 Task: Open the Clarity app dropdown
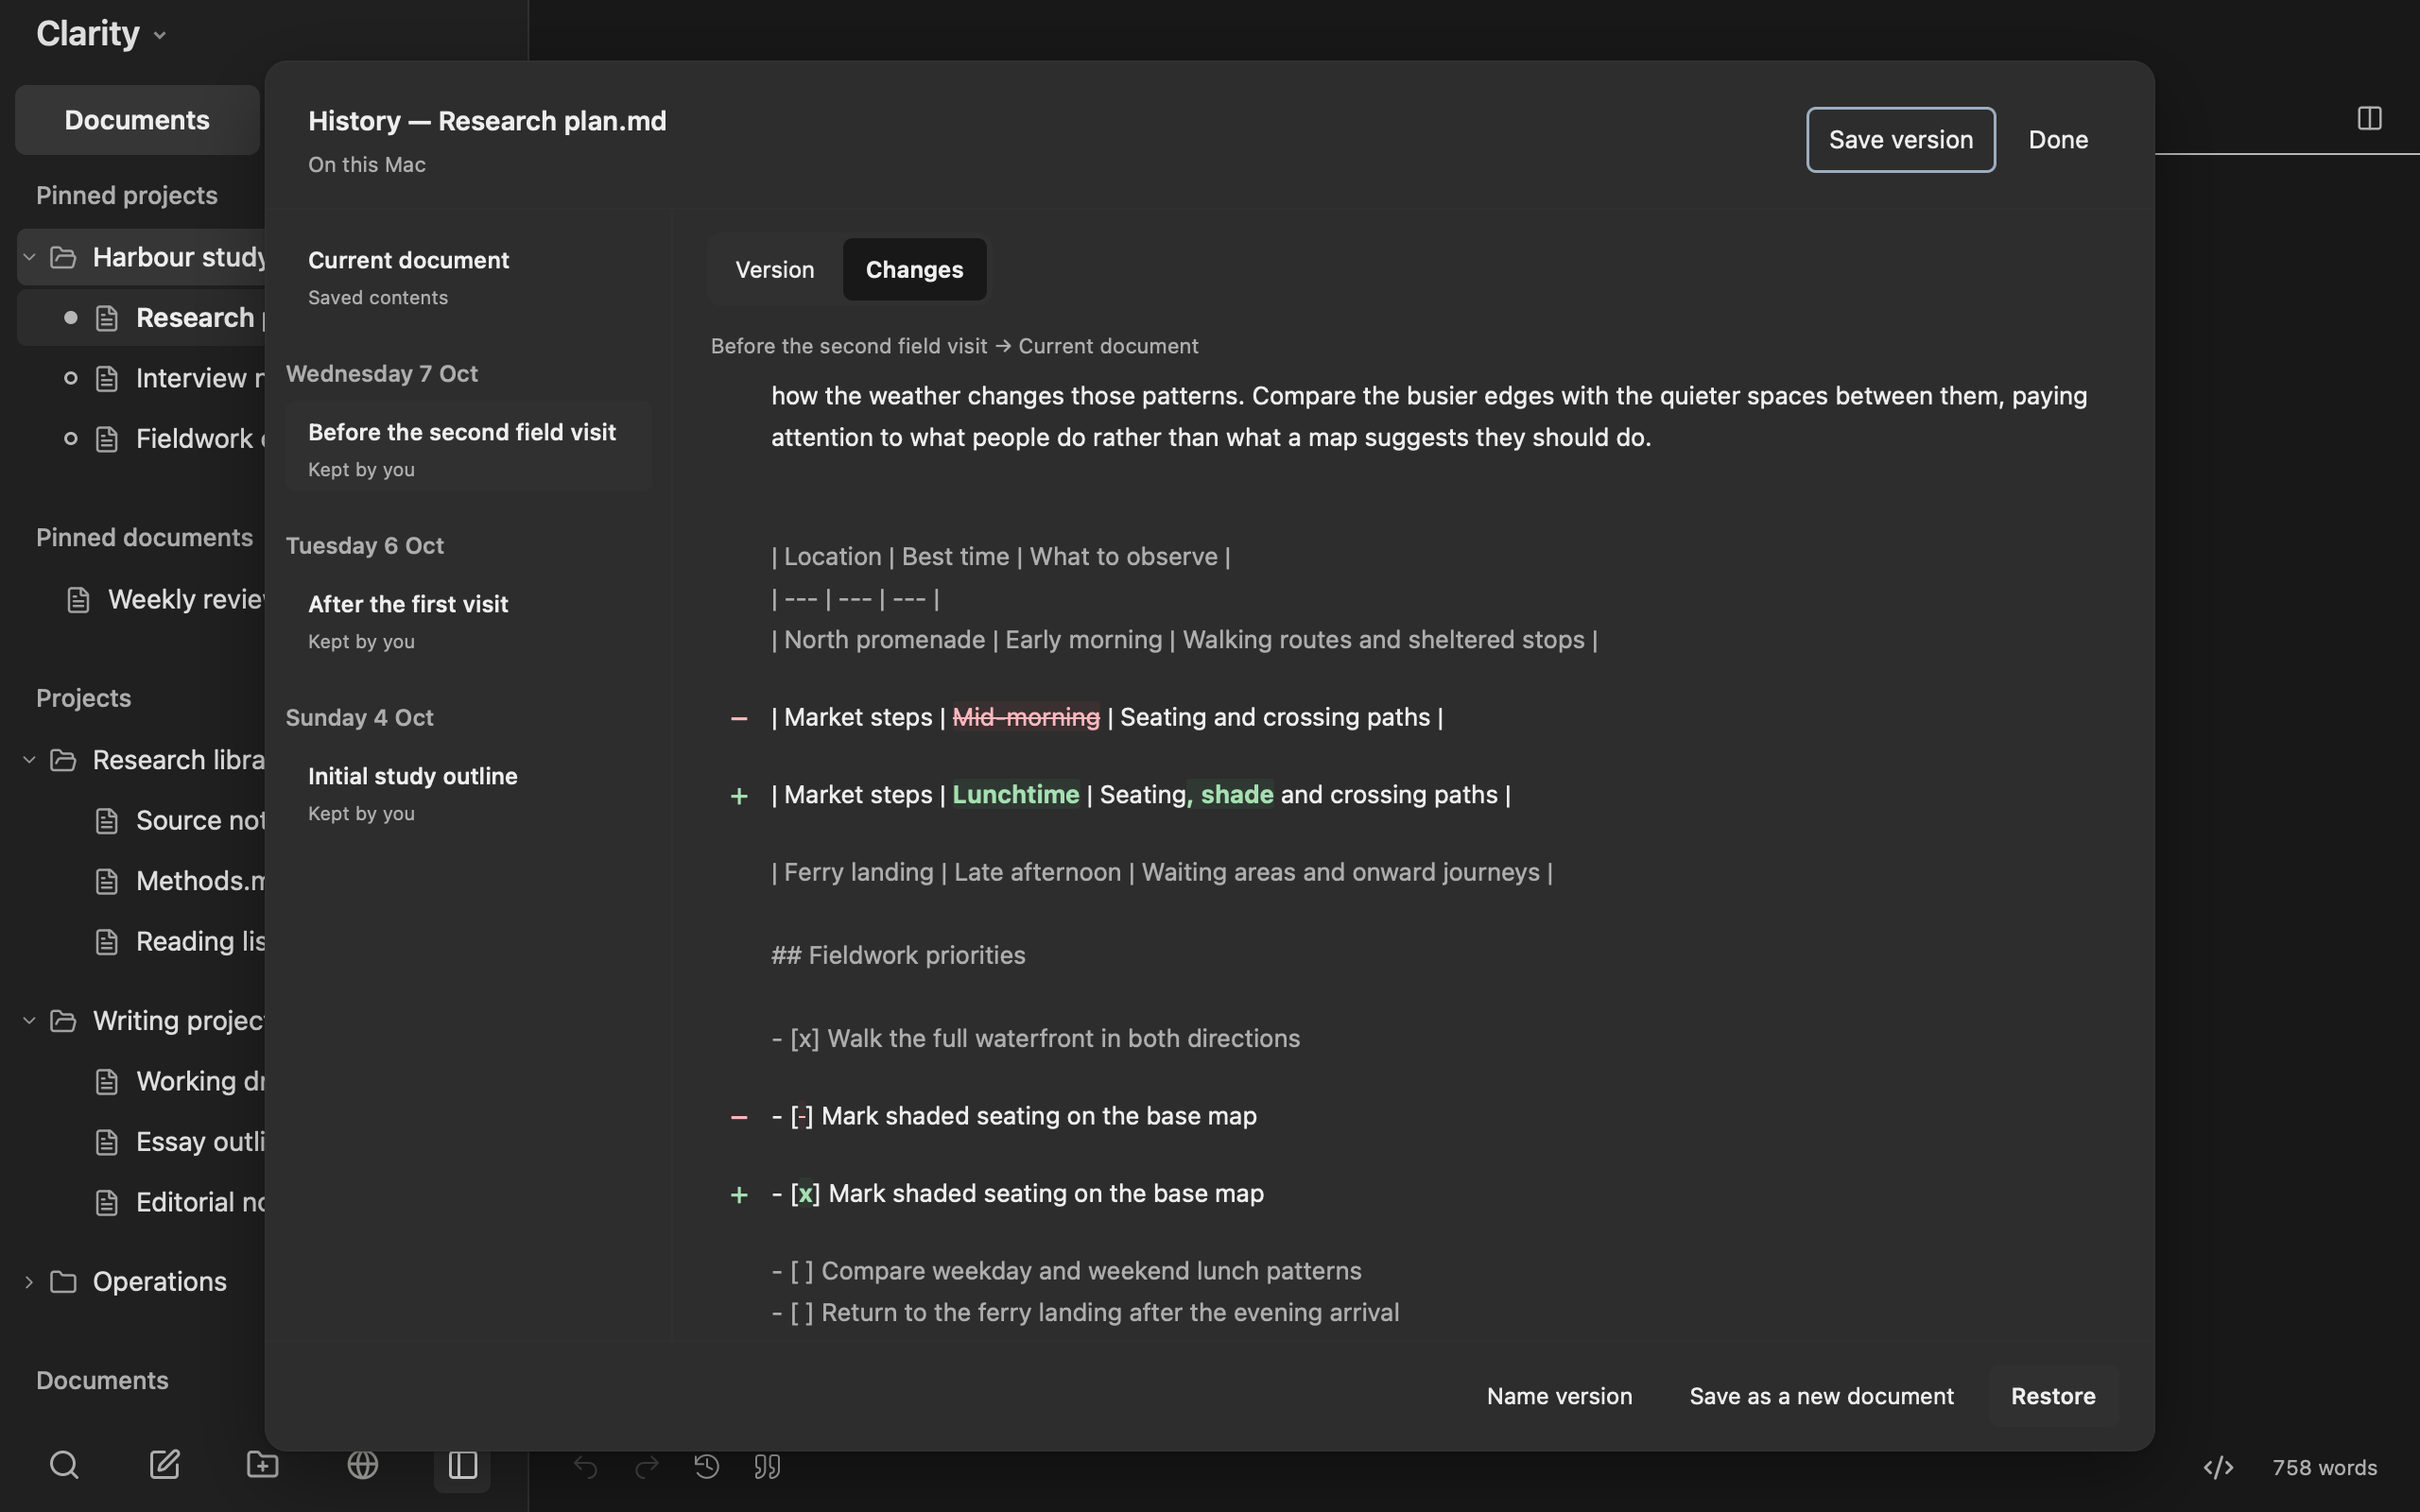tap(101, 33)
